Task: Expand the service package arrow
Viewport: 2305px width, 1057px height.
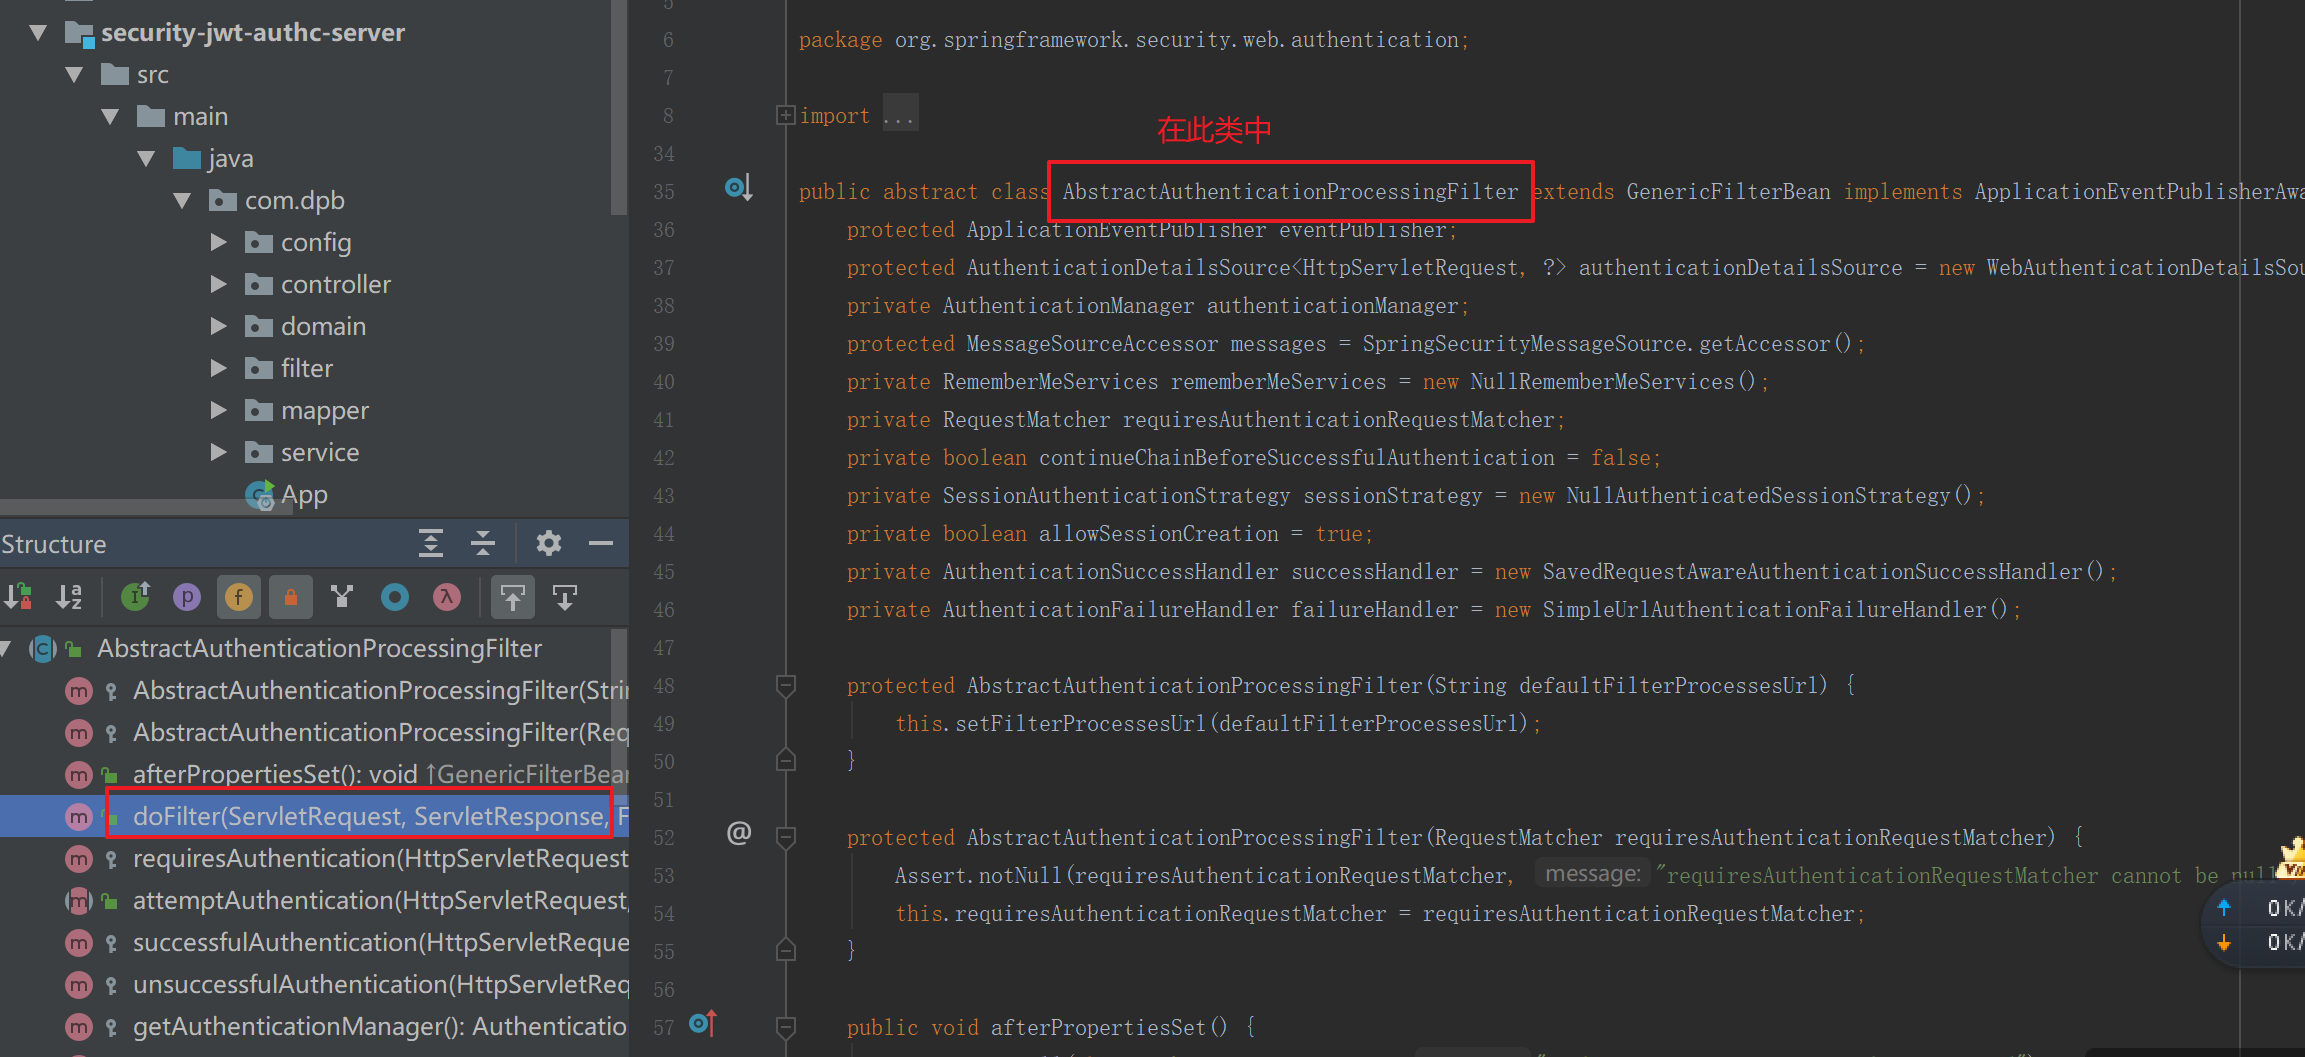Action: [x=219, y=452]
